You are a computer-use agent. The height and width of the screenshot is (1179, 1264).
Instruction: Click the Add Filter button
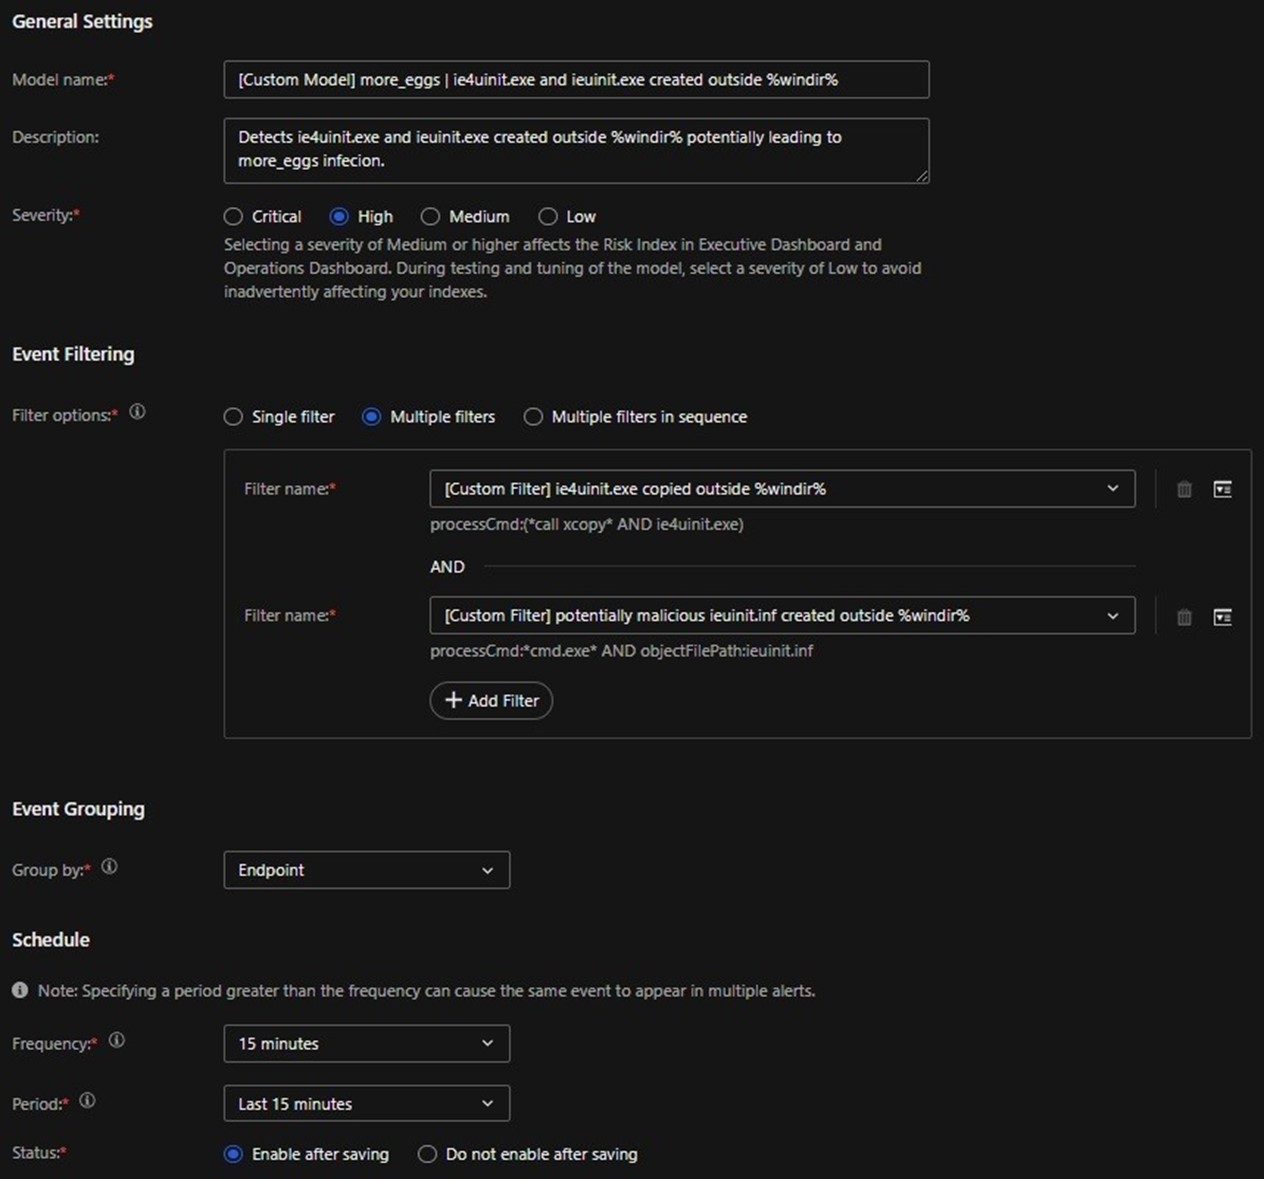[491, 701]
